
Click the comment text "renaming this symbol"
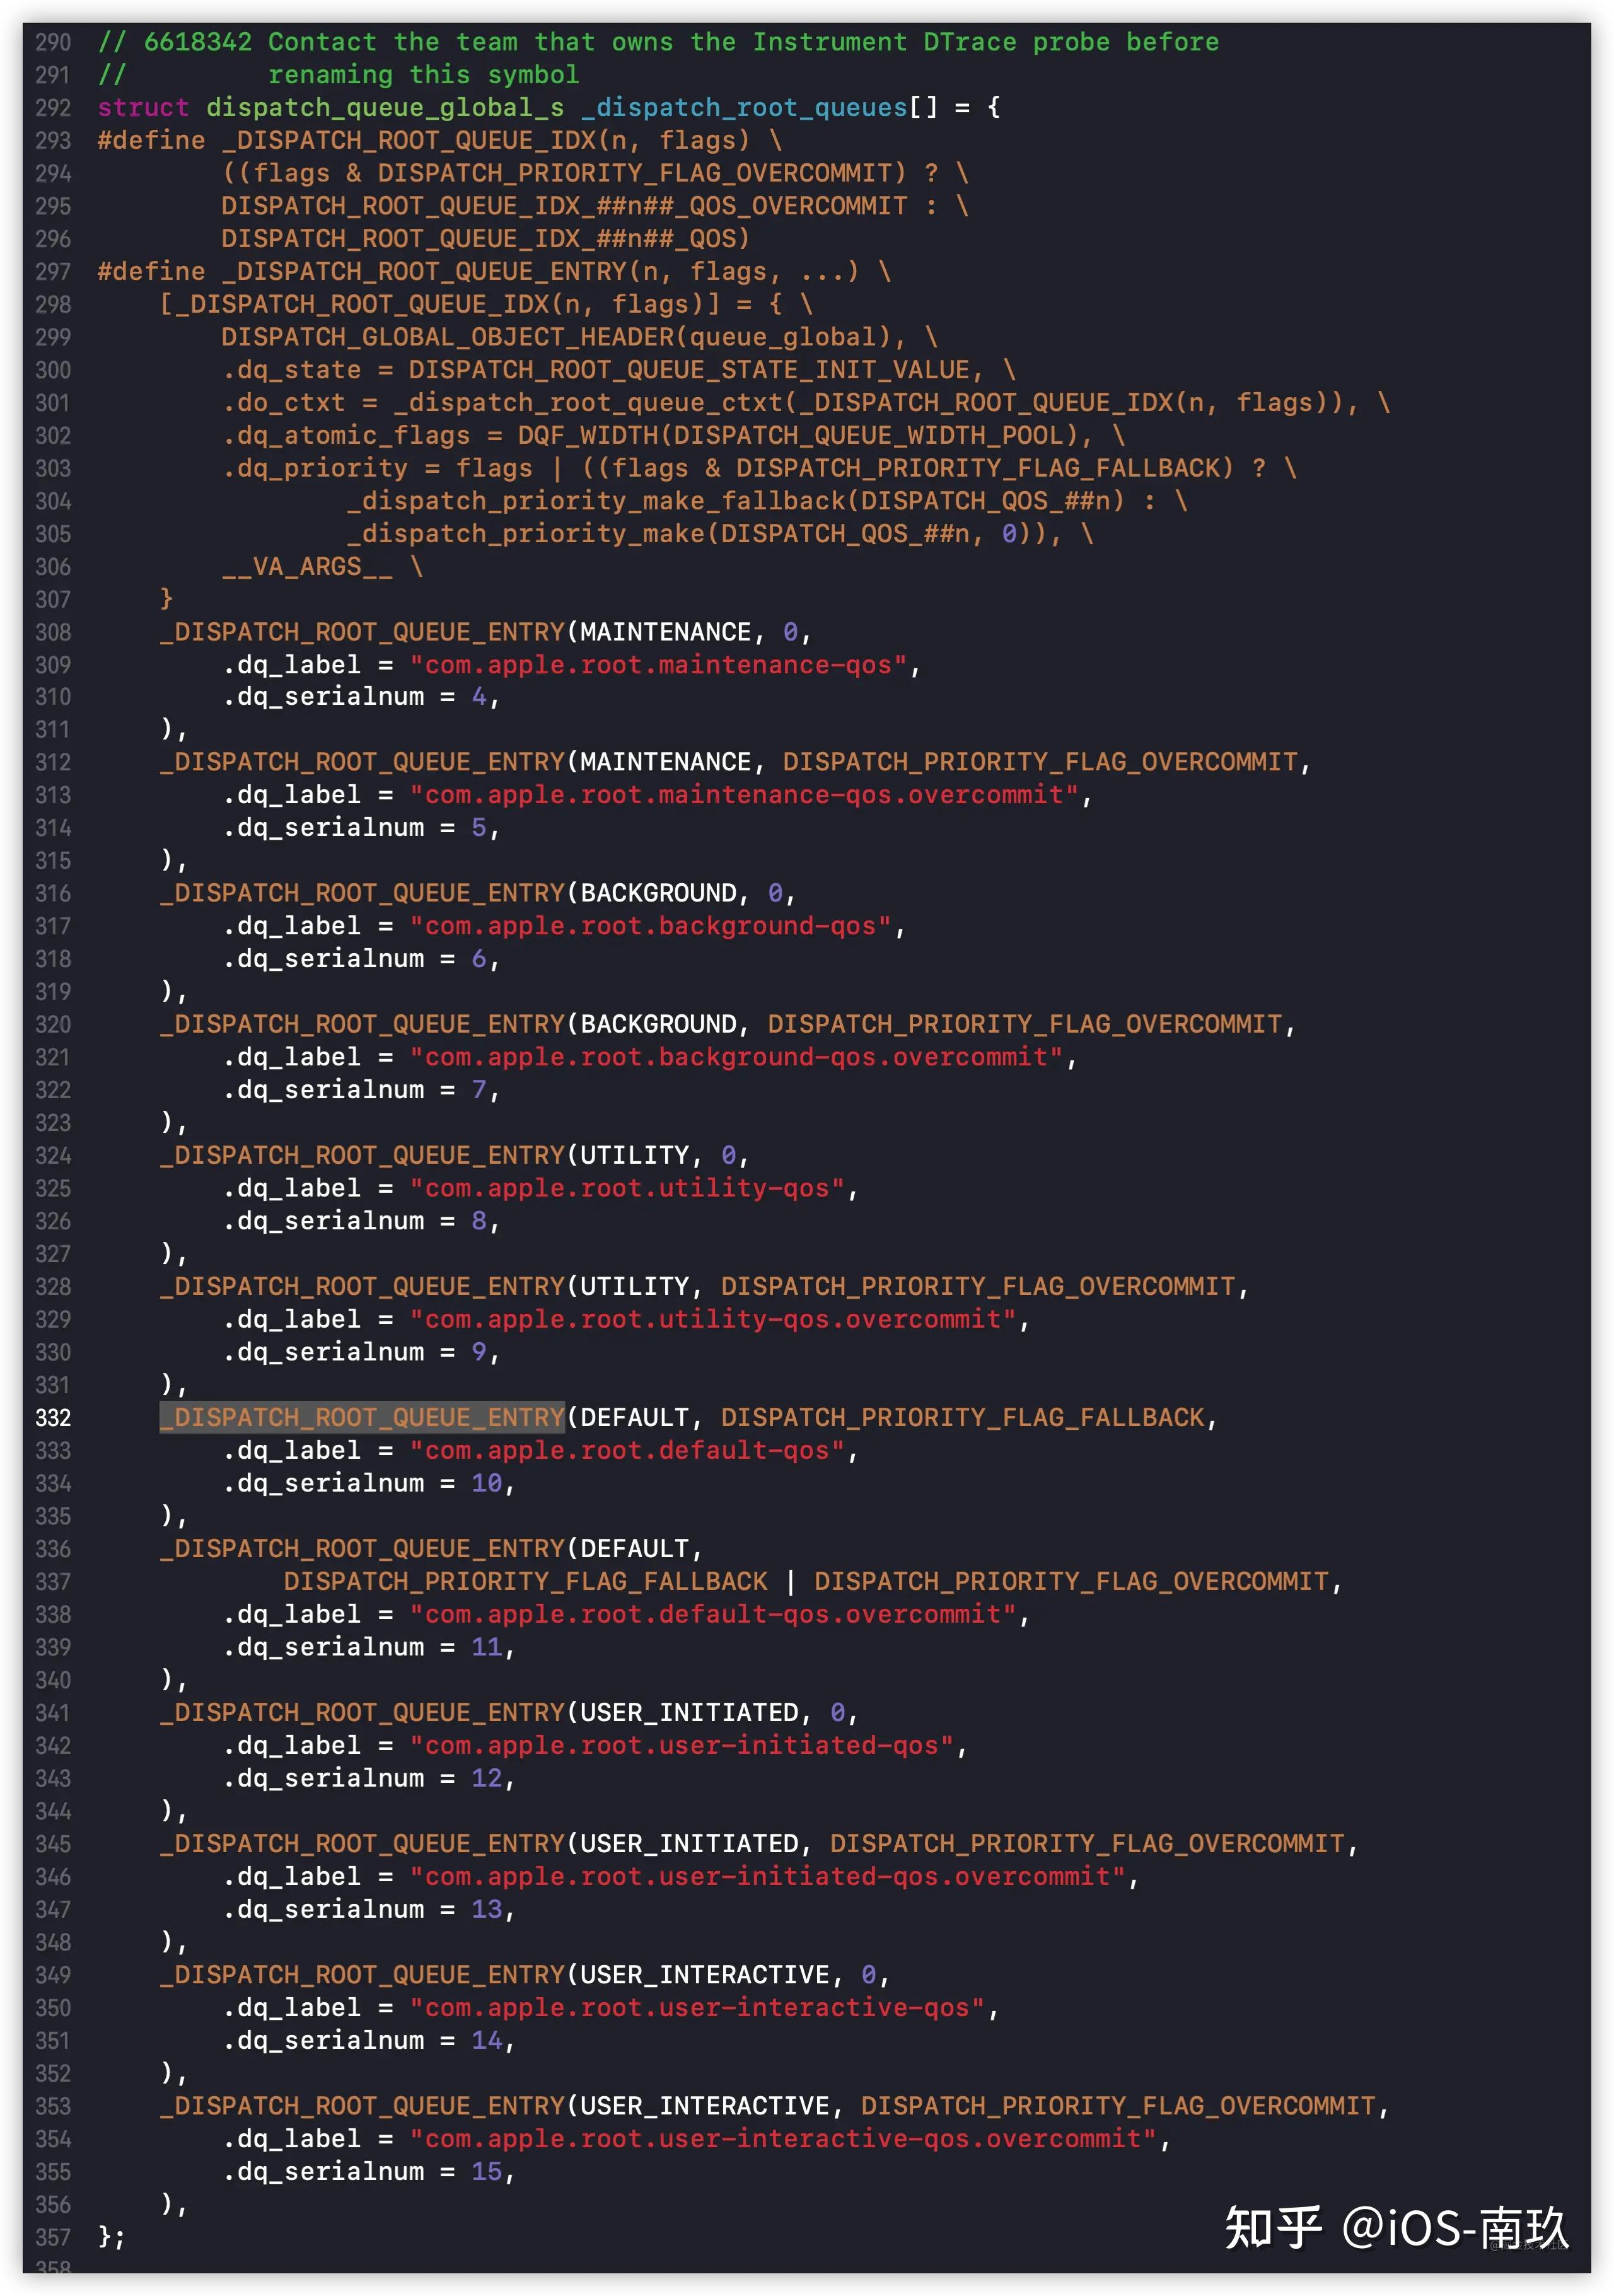click(x=423, y=75)
